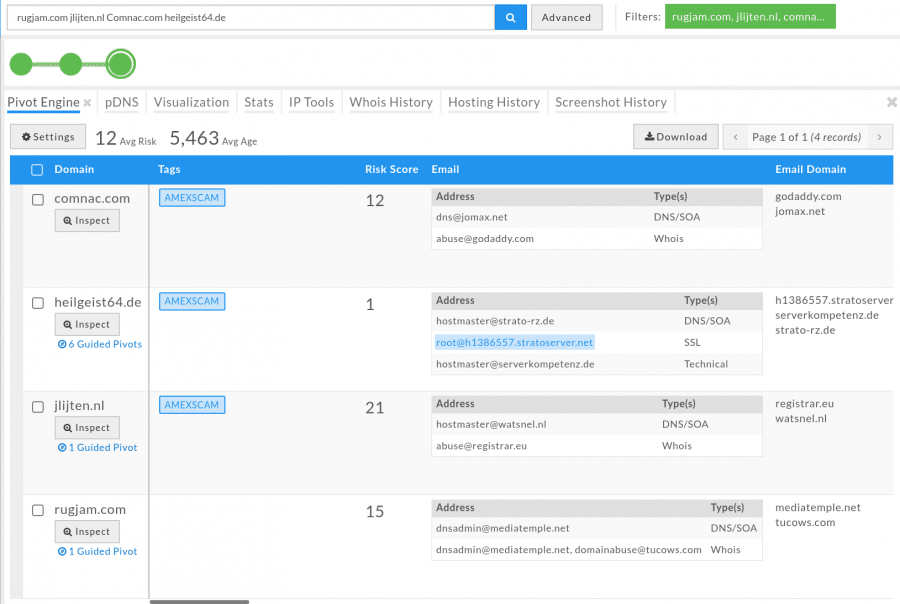Click the Advanced search button

567,17
